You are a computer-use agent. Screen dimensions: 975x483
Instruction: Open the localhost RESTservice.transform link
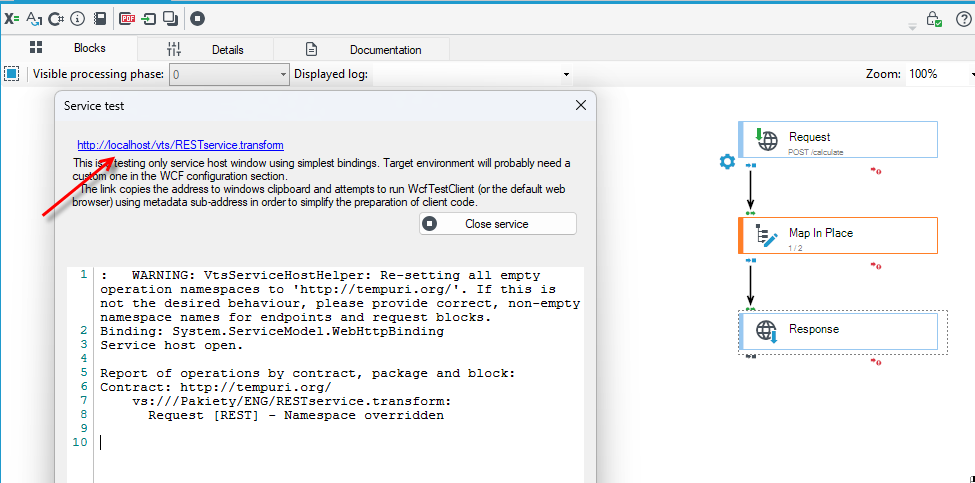pyautogui.click(x=180, y=145)
